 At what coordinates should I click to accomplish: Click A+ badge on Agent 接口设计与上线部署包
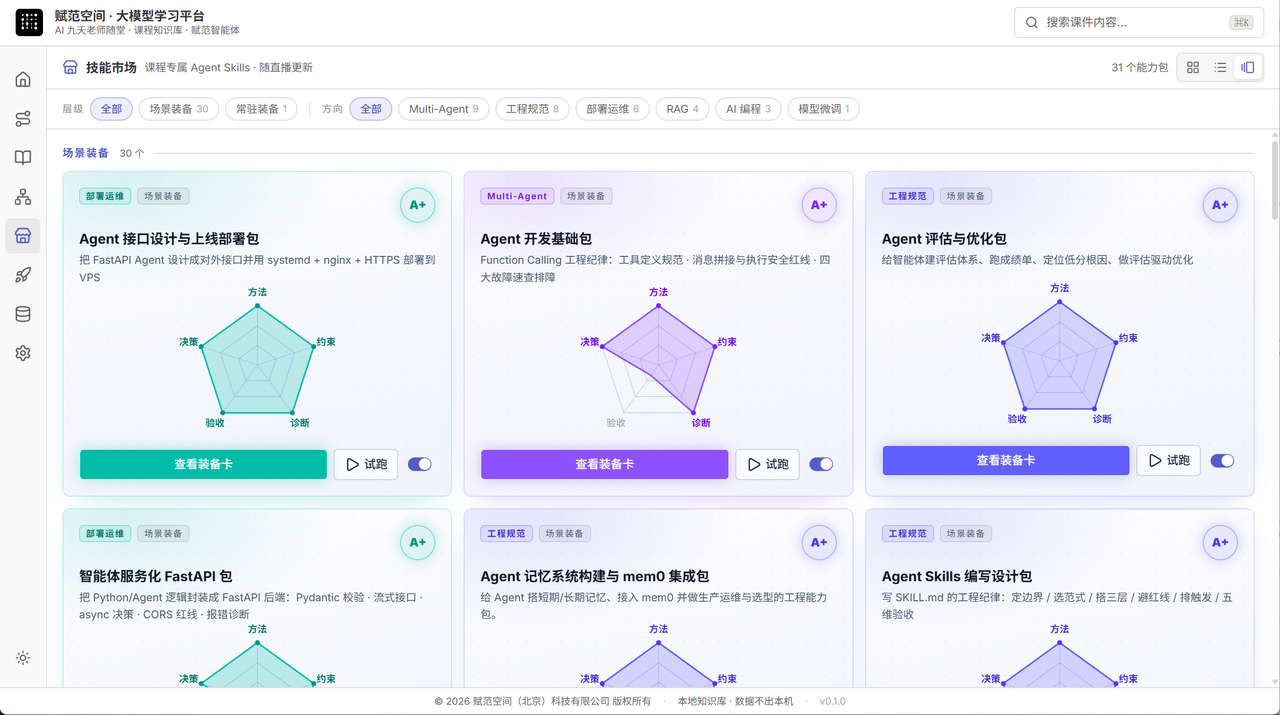418,205
